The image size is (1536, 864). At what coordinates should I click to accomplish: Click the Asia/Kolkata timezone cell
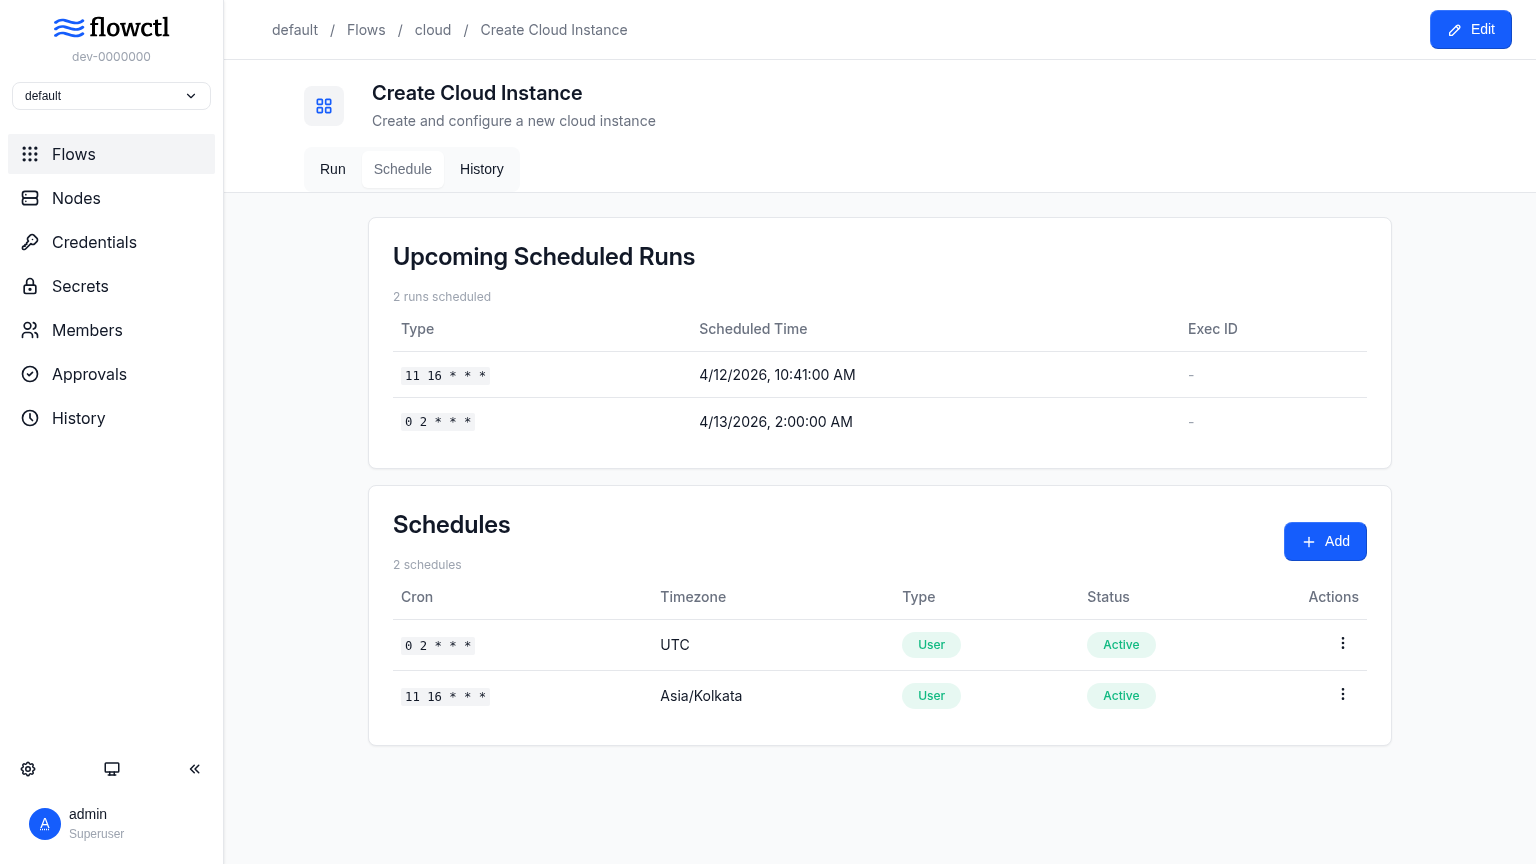[x=701, y=696]
